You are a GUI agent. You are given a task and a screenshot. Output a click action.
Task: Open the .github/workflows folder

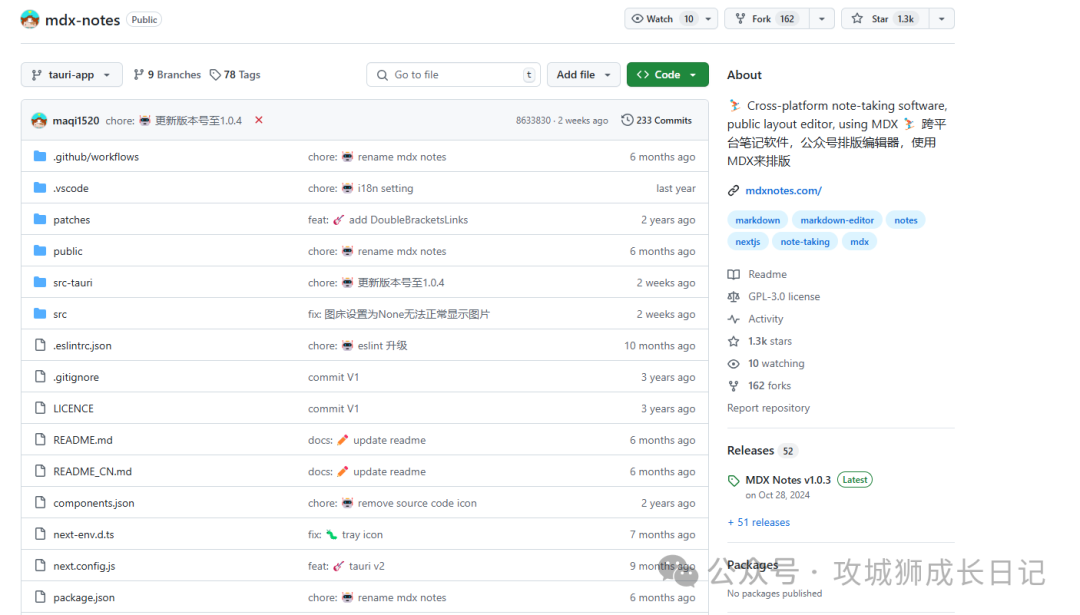tap(96, 157)
